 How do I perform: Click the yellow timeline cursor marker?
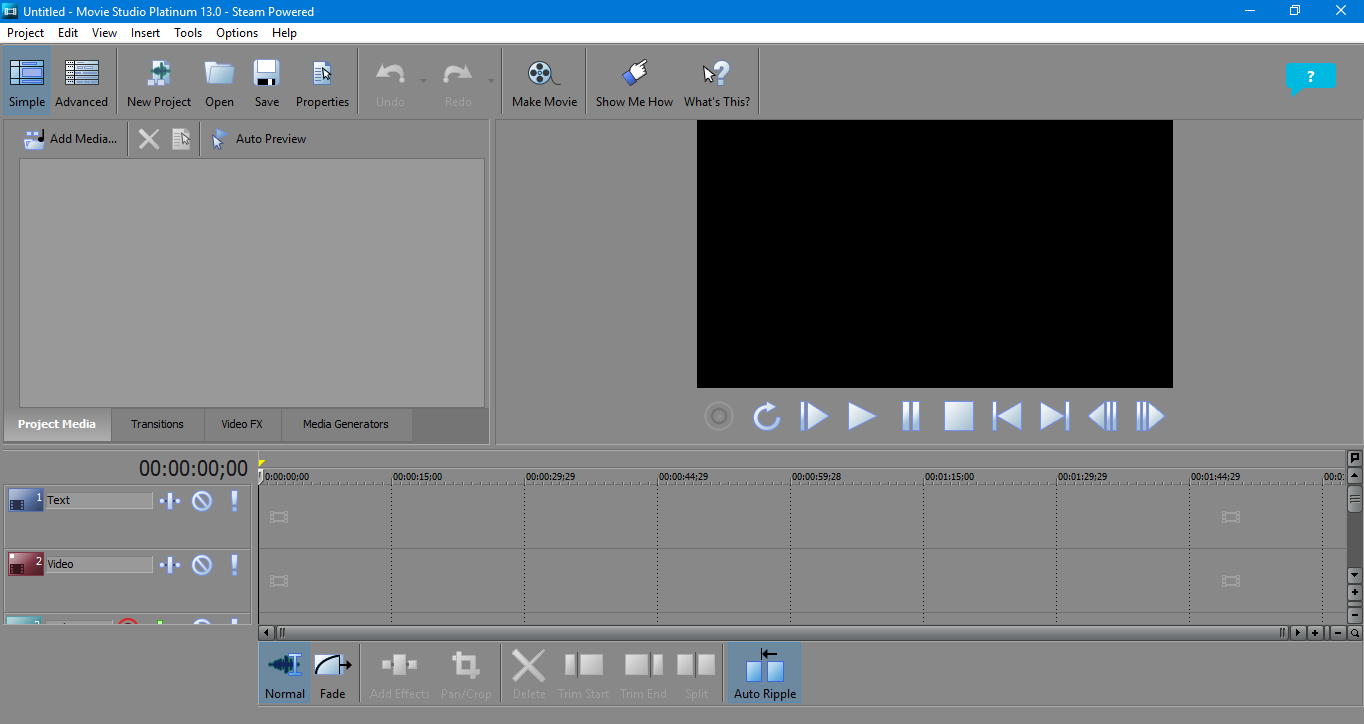tap(261, 463)
